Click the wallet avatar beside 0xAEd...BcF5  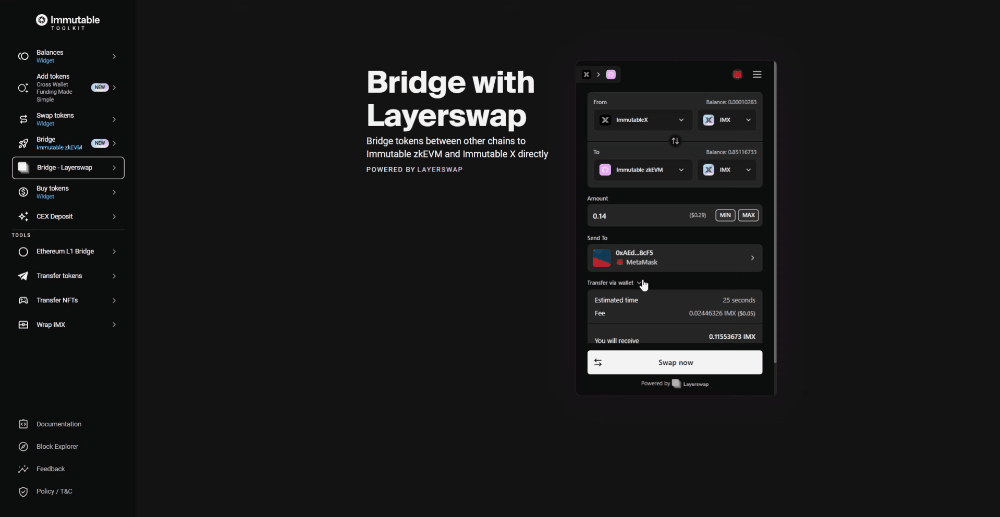[x=602, y=258]
